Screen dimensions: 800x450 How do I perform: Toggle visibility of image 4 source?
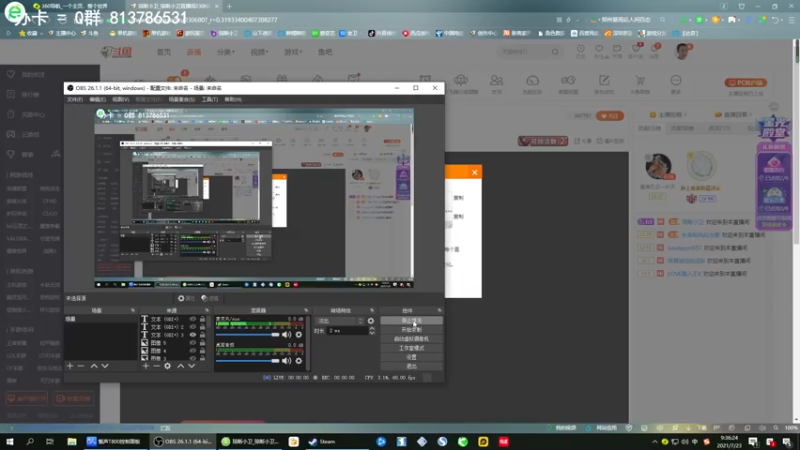[x=193, y=351]
